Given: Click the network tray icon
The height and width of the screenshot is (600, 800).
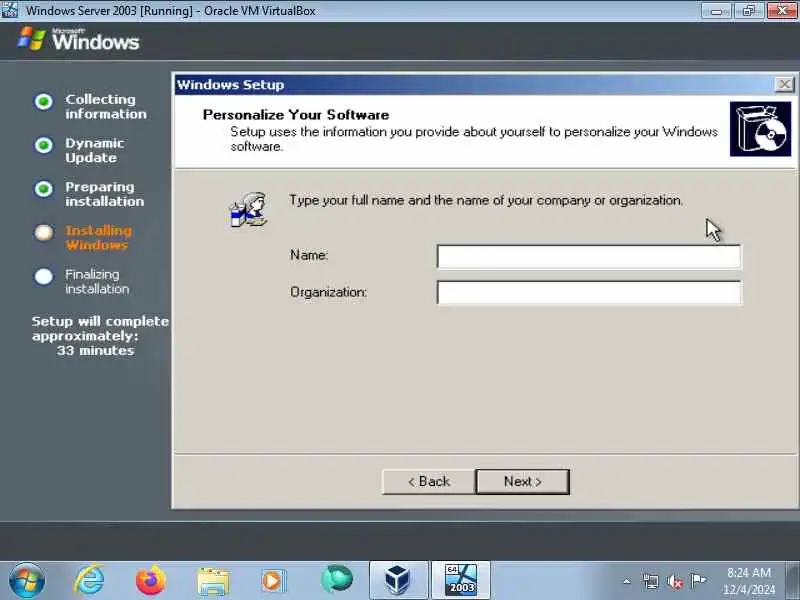Looking at the screenshot, I should click(x=651, y=581).
